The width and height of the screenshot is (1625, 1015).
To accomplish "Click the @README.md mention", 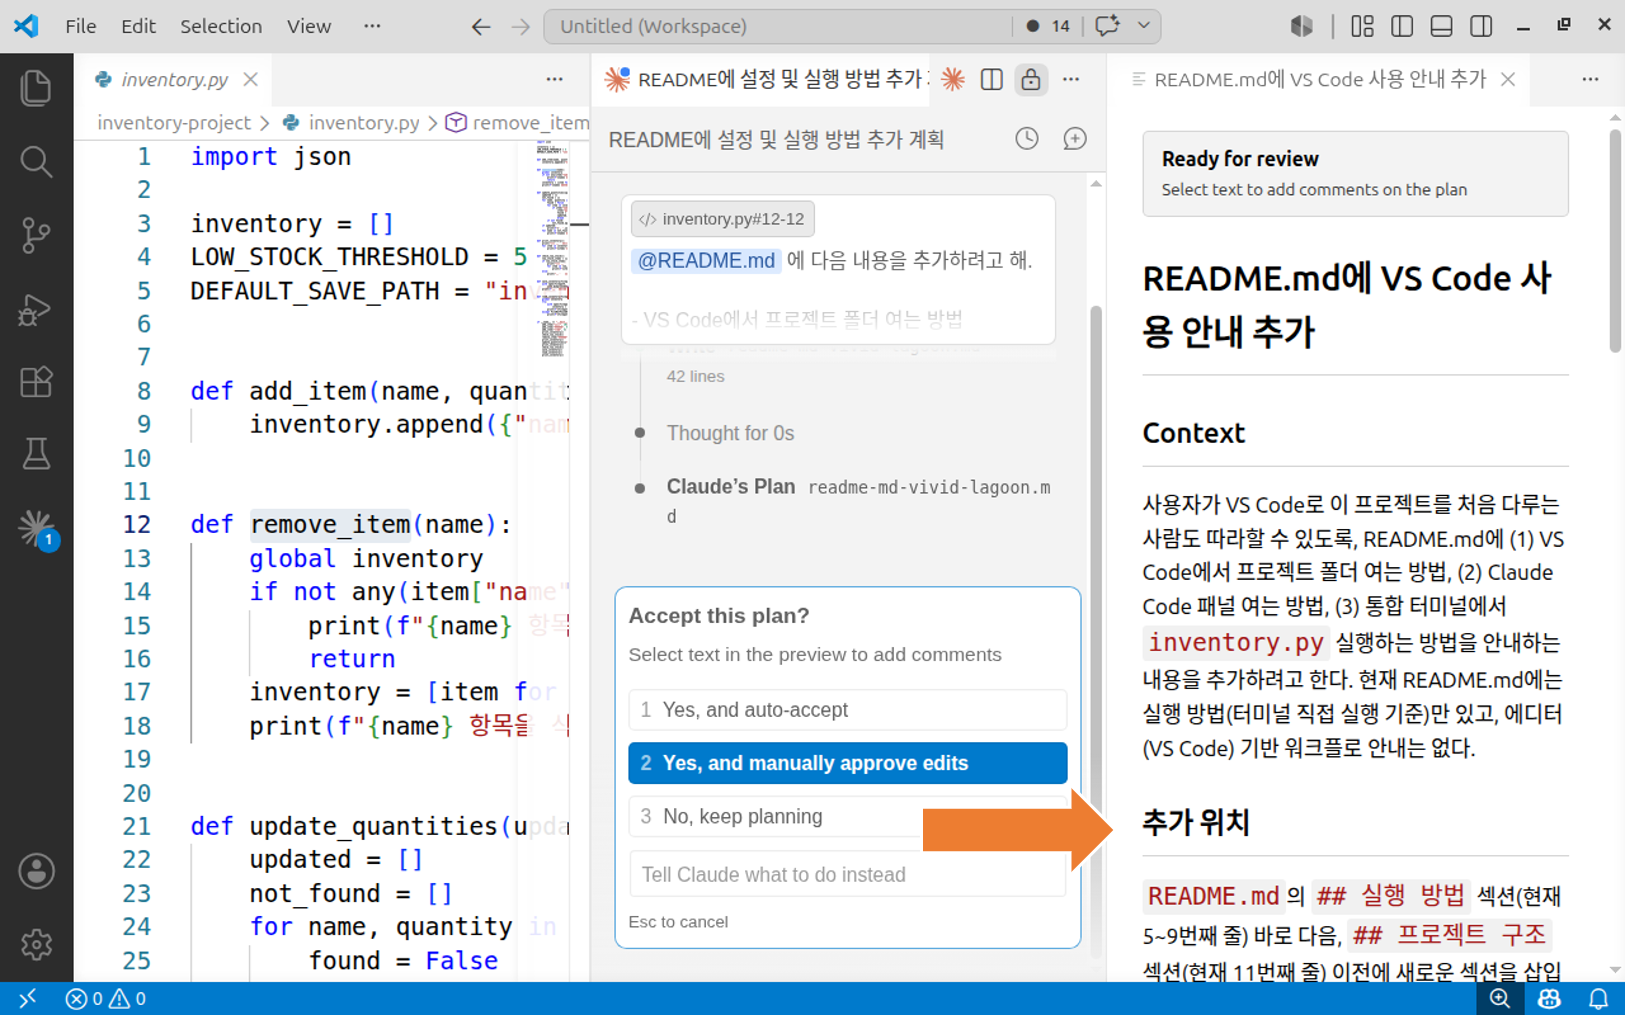I will [x=706, y=261].
